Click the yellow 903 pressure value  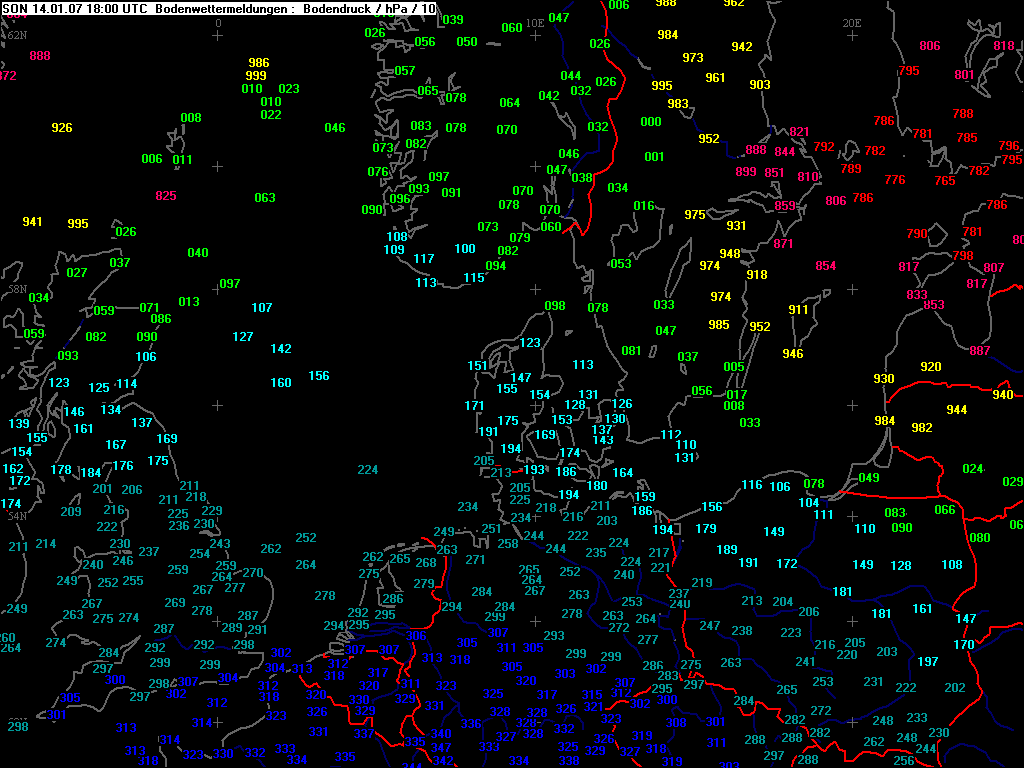click(x=760, y=85)
